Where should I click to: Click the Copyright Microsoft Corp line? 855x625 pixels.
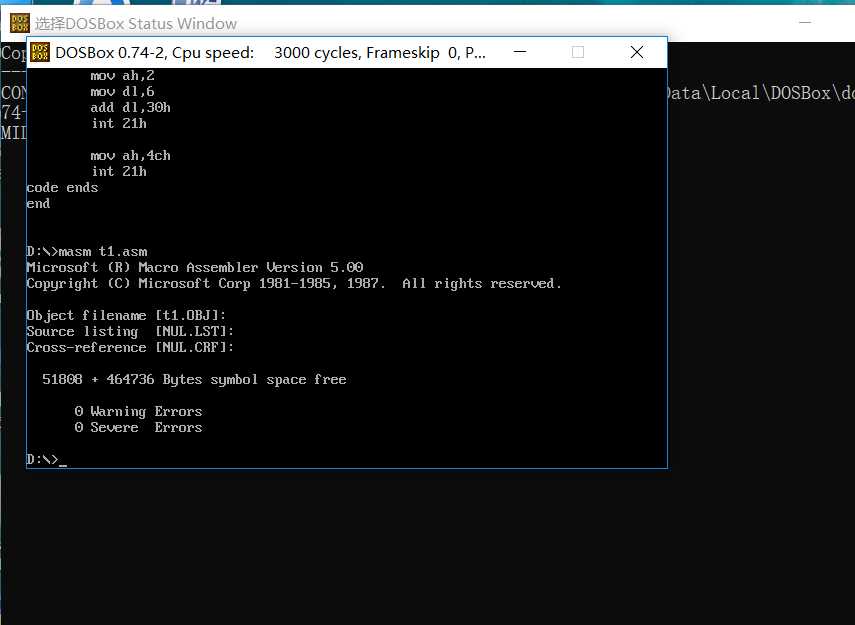coord(294,284)
